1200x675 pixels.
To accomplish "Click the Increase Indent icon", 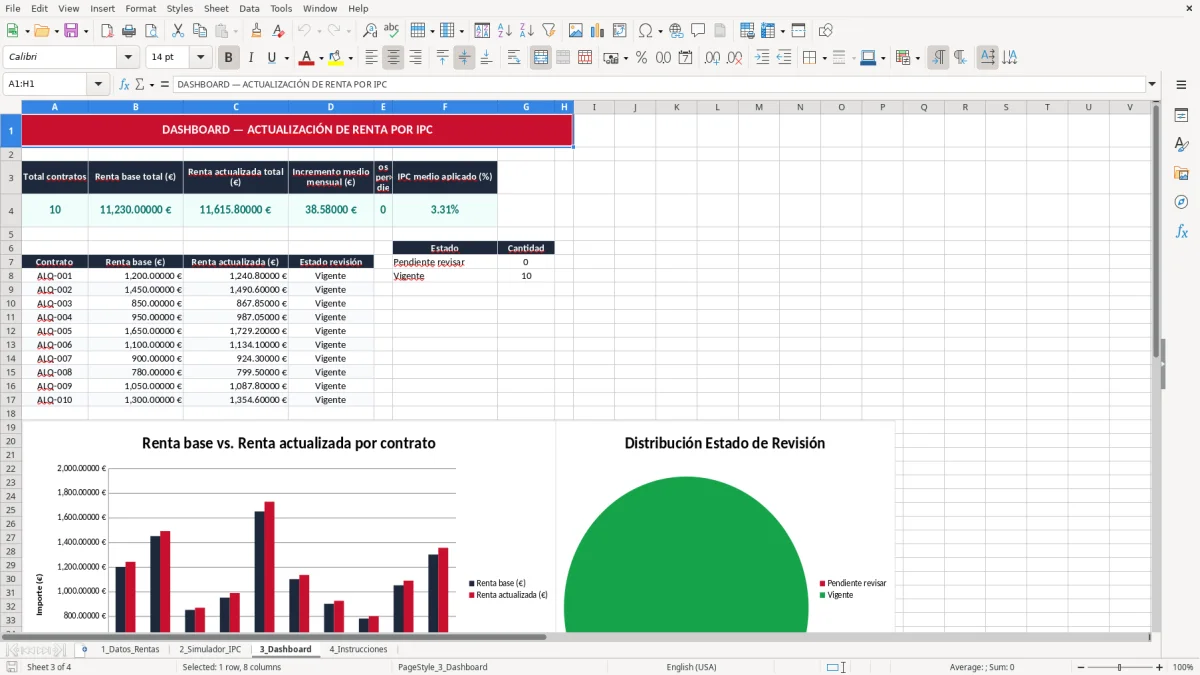I will pyautogui.click(x=762, y=58).
